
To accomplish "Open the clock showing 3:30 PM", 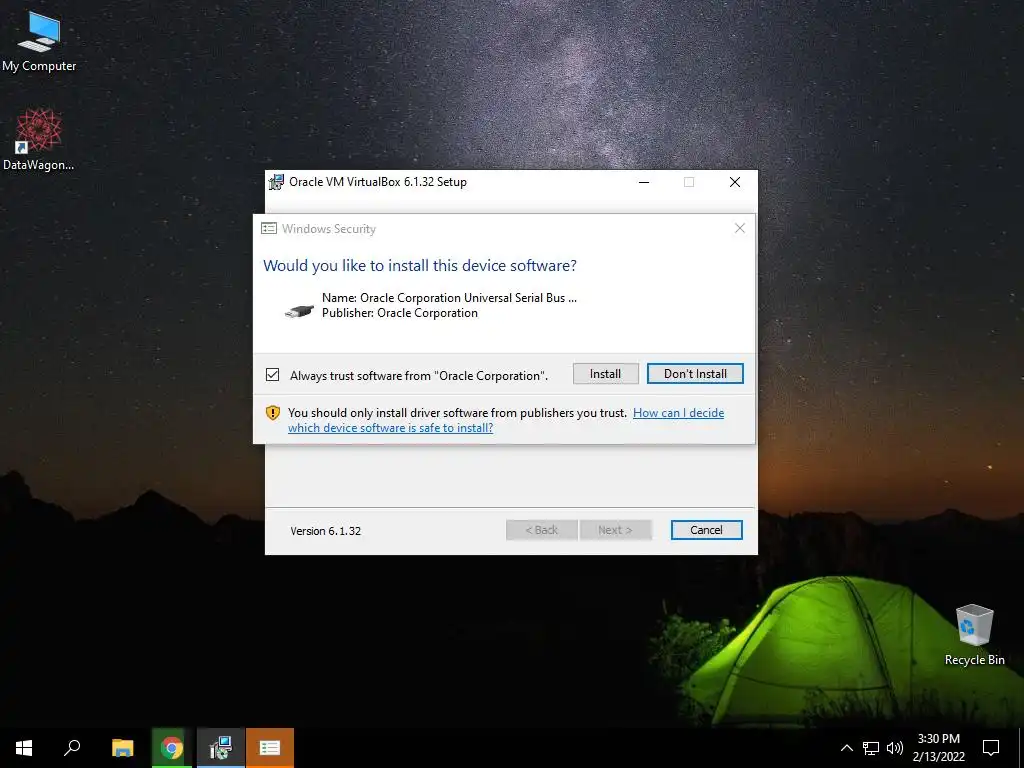I will pyautogui.click(x=938, y=748).
